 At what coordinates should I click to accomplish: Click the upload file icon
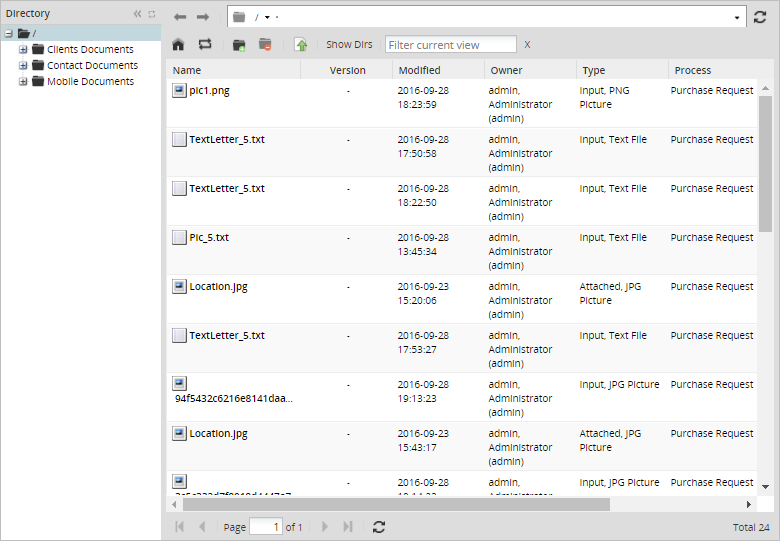pyautogui.click(x=301, y=45)
